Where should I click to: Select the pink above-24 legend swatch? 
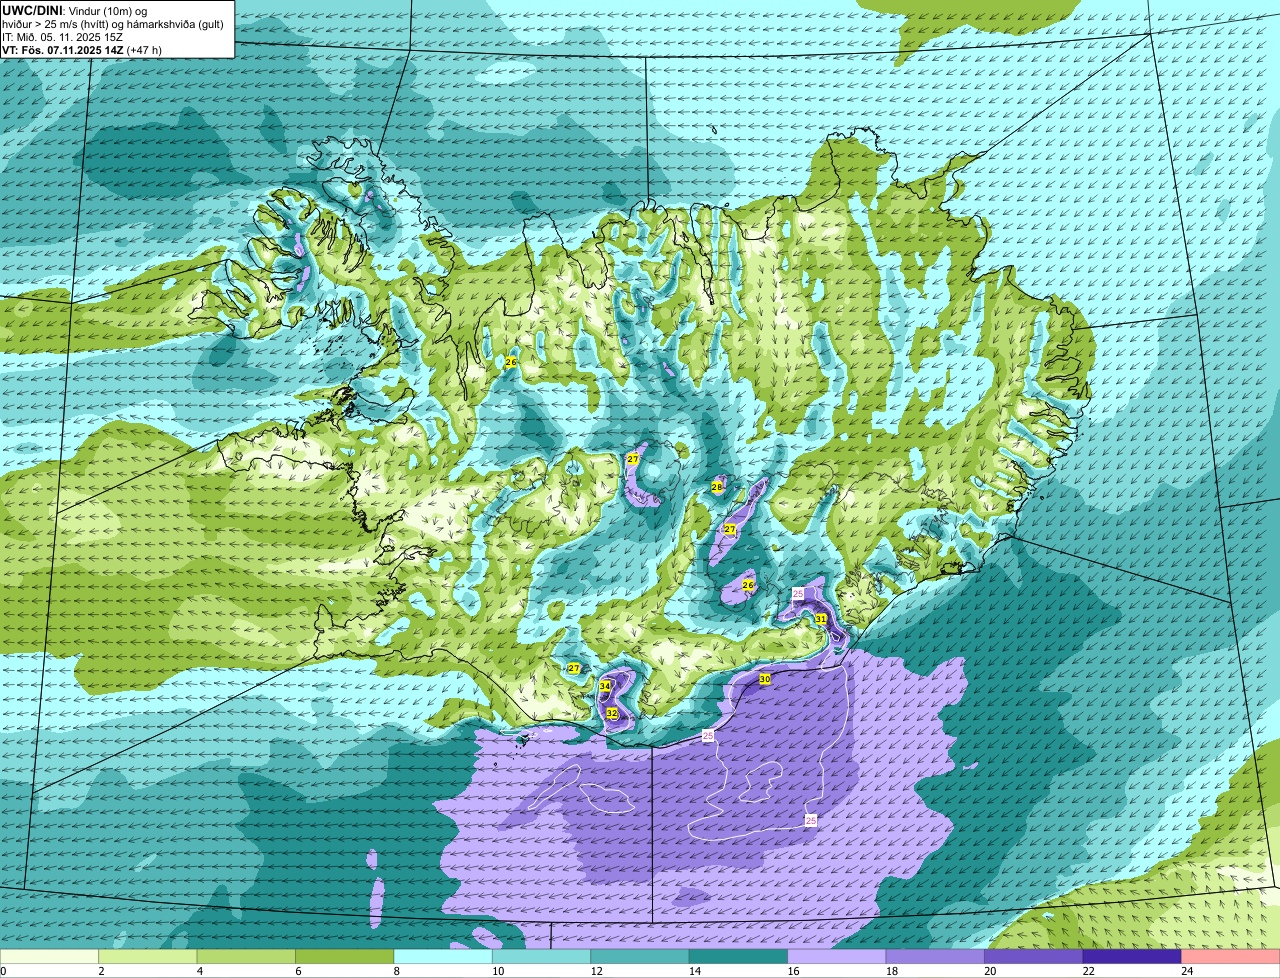click(x=1231, y=956)
